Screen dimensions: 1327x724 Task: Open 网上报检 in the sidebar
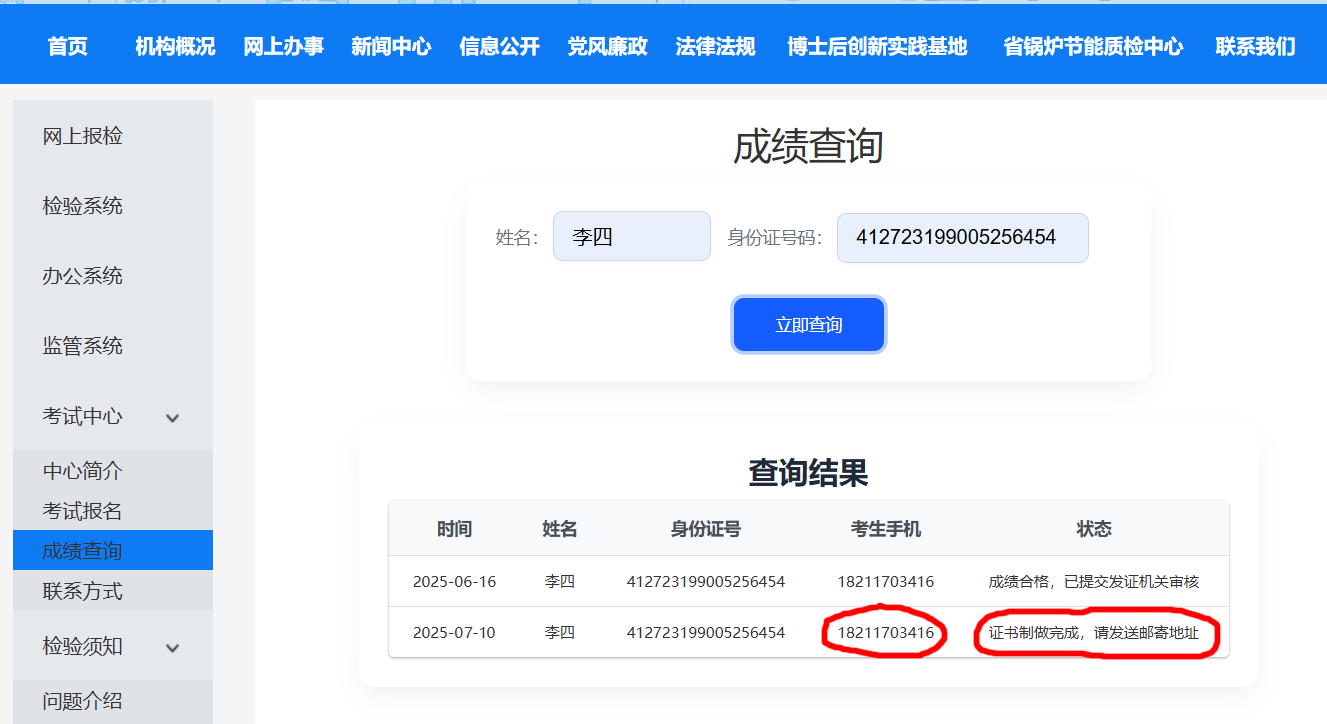(x=83, y=136)
